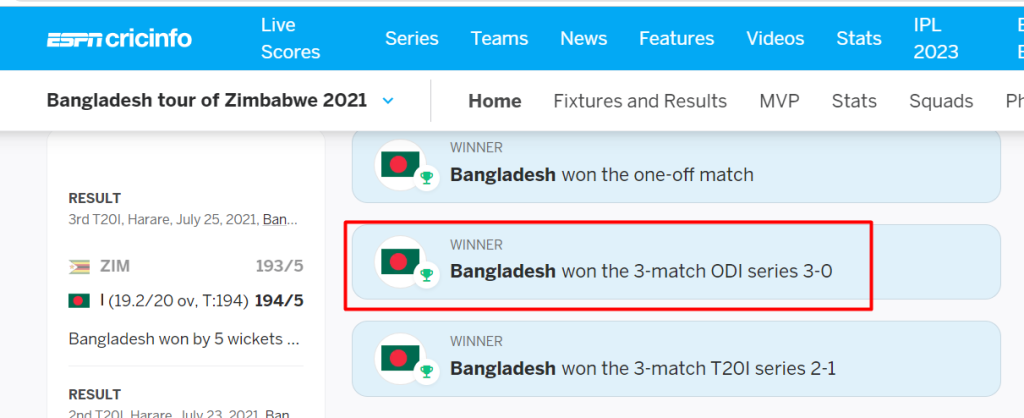
Task: Open the Series menu
Action: pos(411,39)
